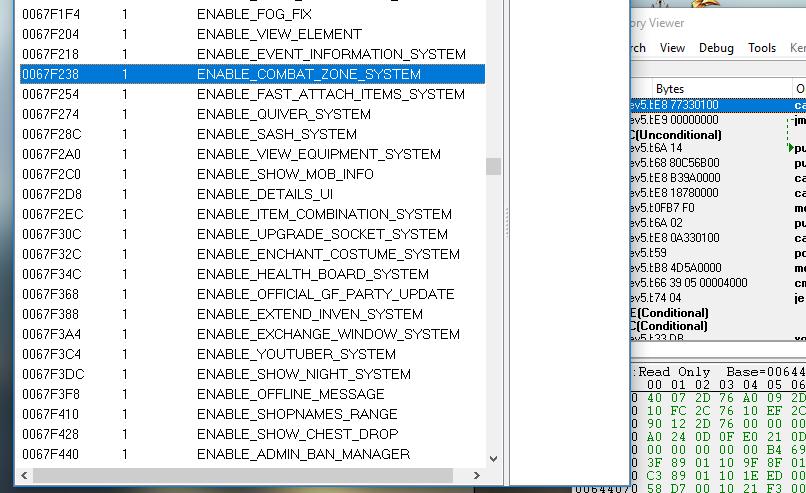Select disassembler line with bytes 74 04
Image resolution: width=806 pixels, height=493 pixels.
[719, 298]
